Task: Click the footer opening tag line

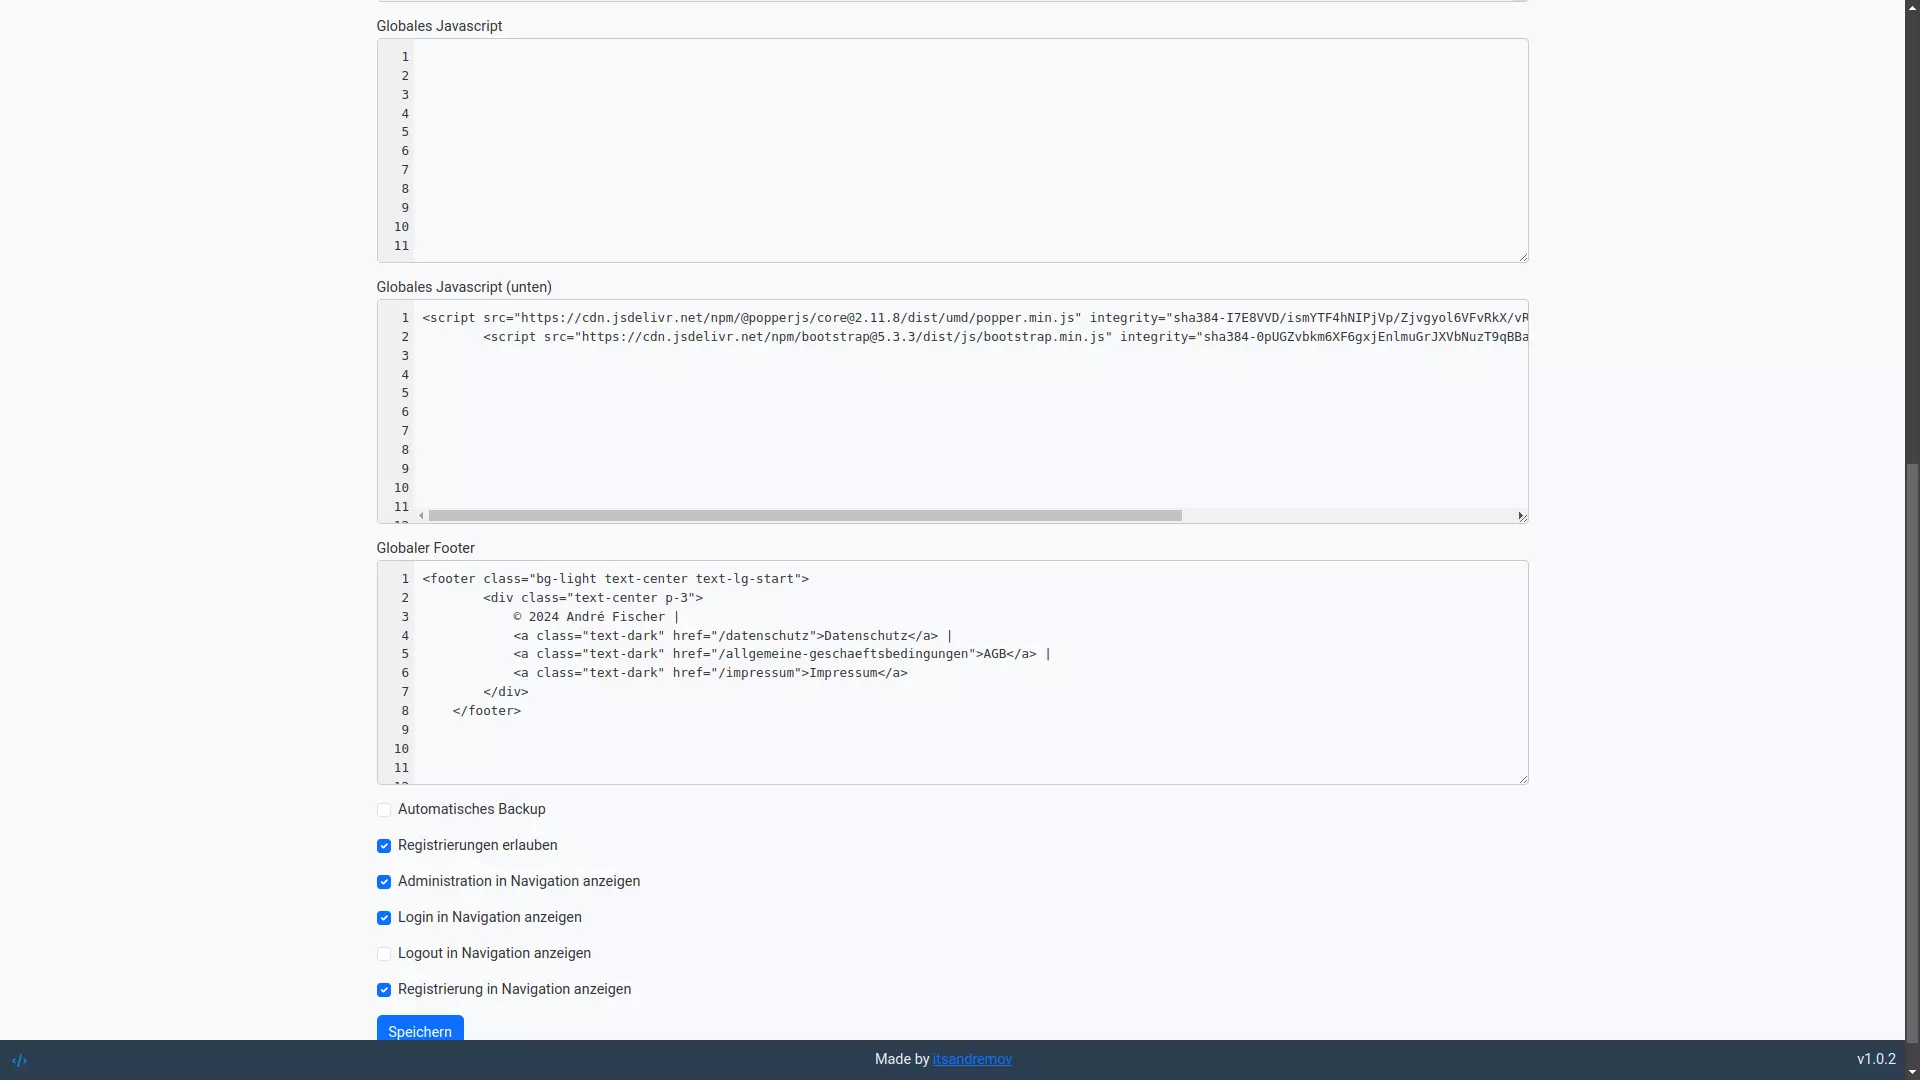Action: coord(615,579)
